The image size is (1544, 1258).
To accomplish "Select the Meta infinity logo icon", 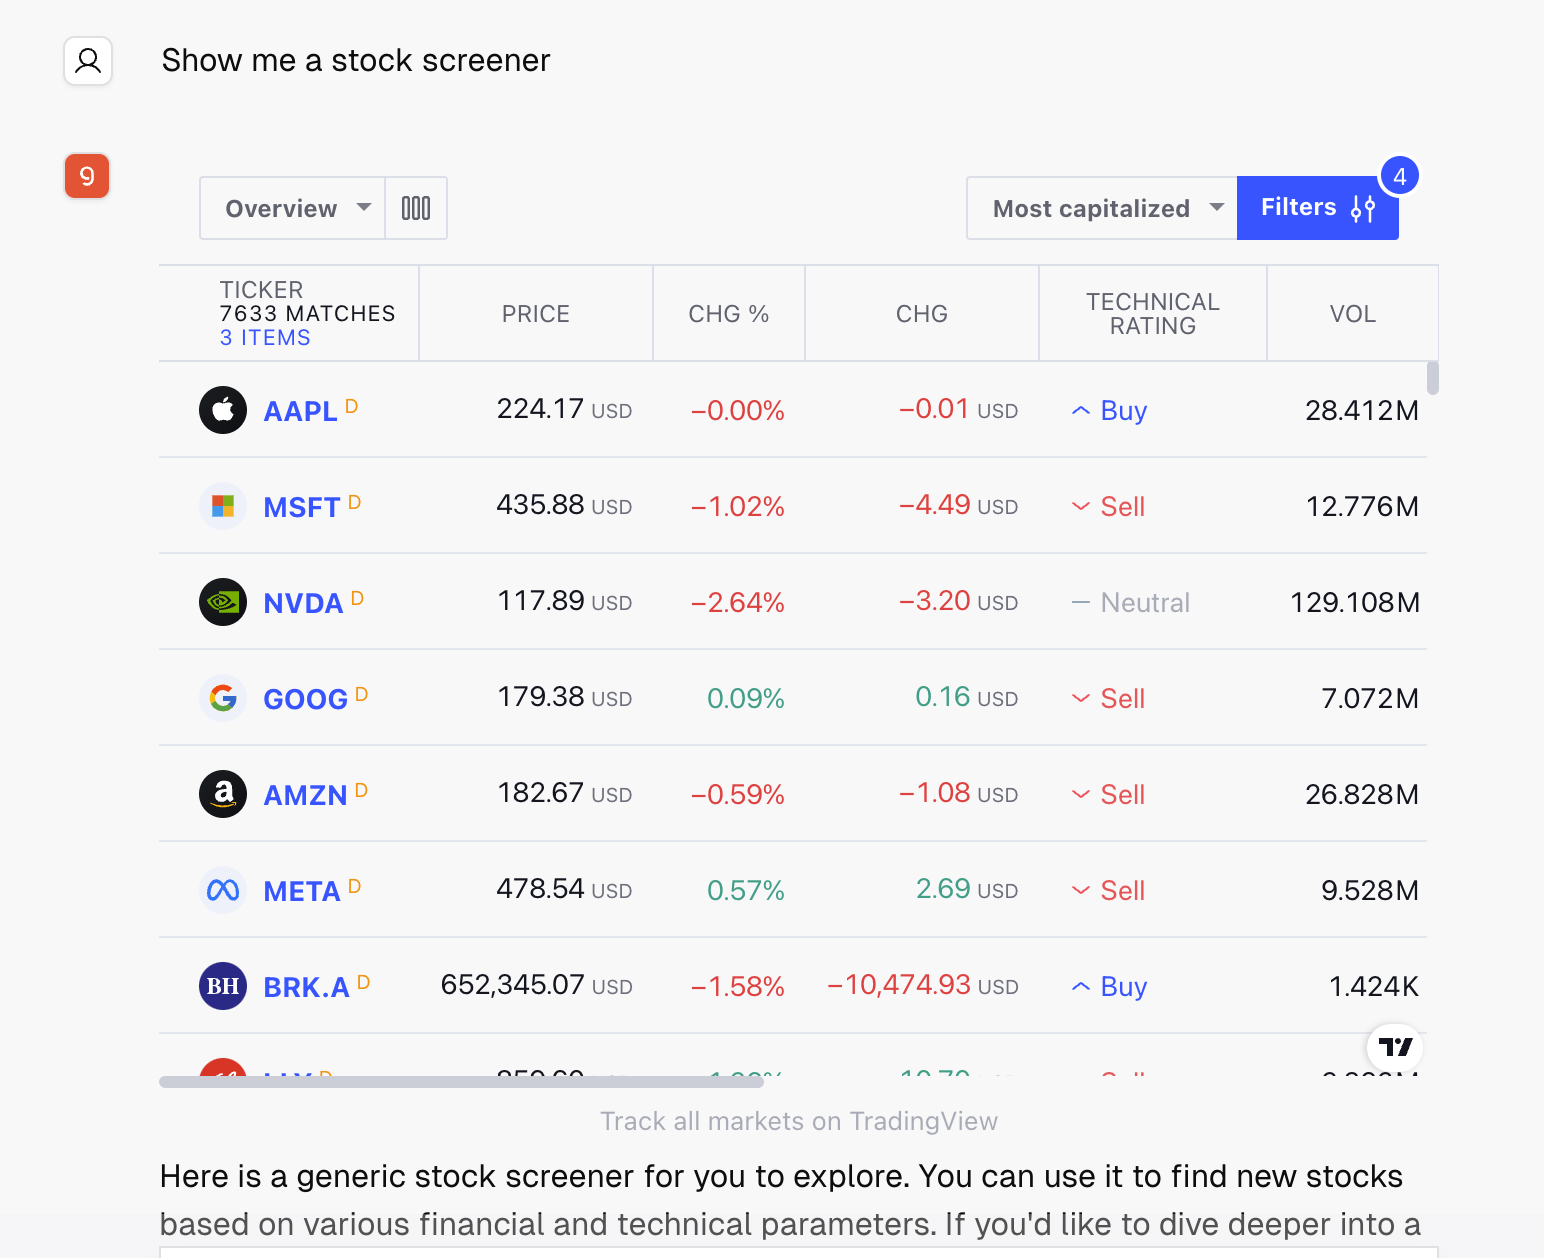I will coord(222,890).
